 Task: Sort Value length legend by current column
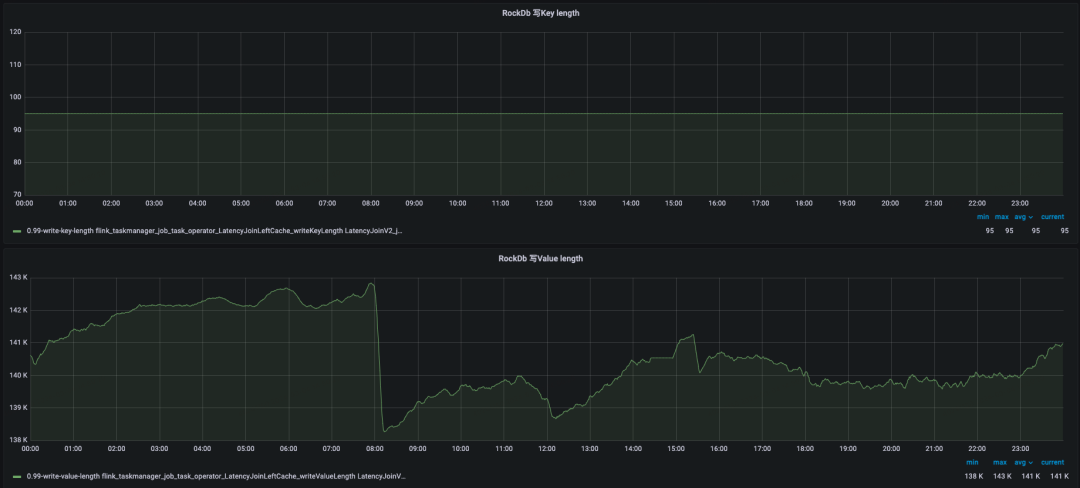tap(1052, 463)
